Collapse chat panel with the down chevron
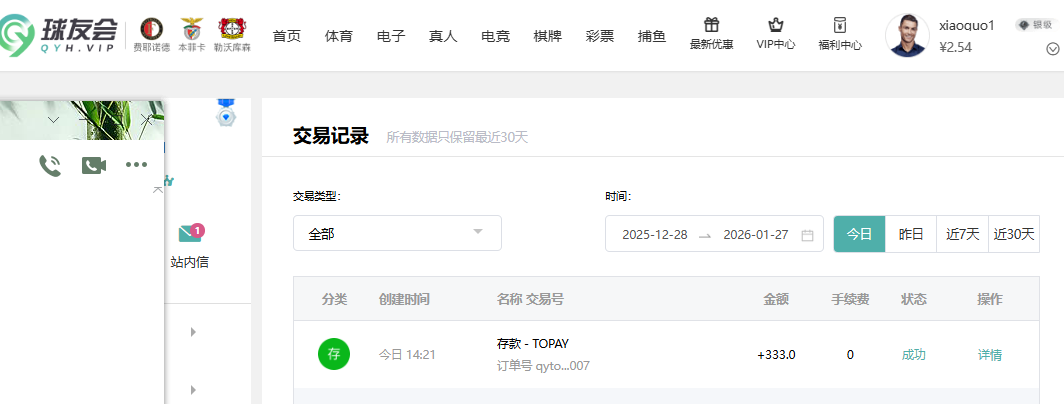The image size is (1064, 404). coord(54,119)
